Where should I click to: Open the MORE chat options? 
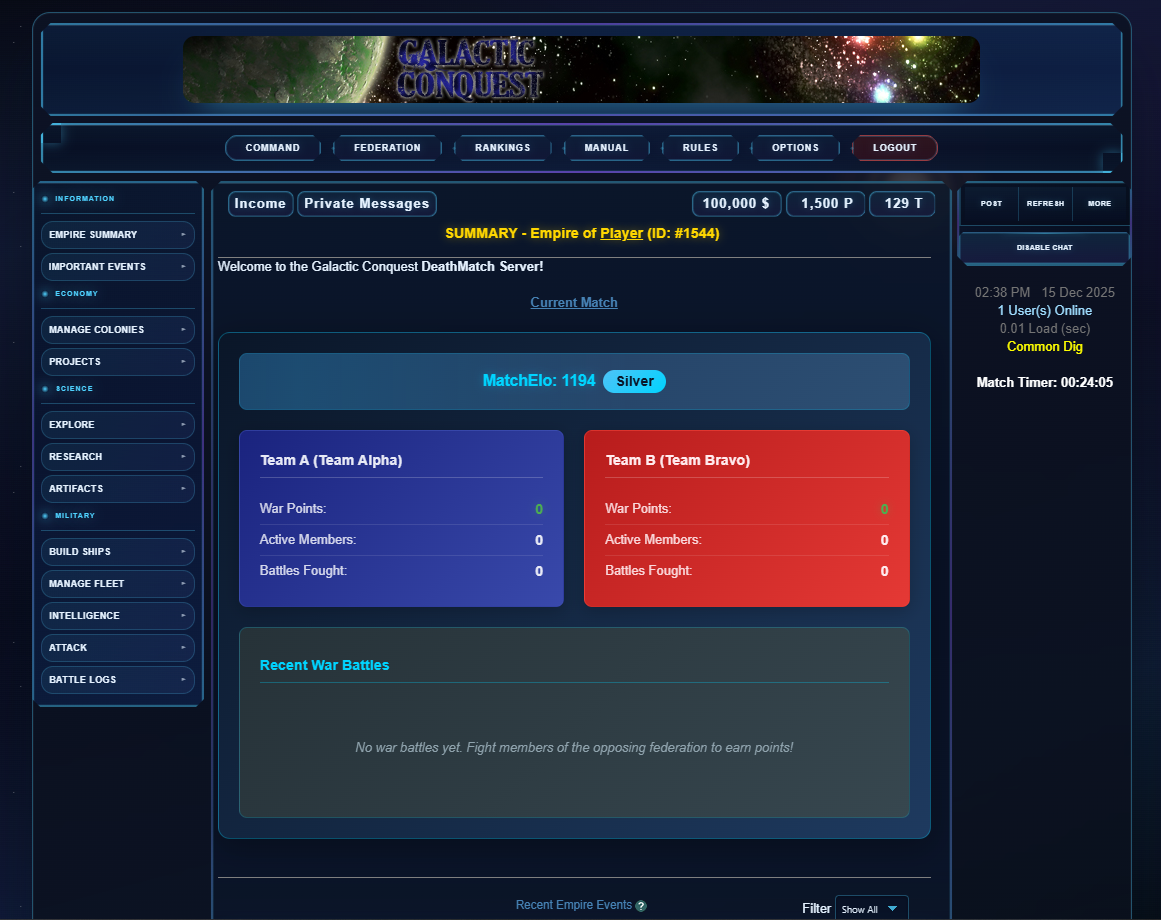1100,203
